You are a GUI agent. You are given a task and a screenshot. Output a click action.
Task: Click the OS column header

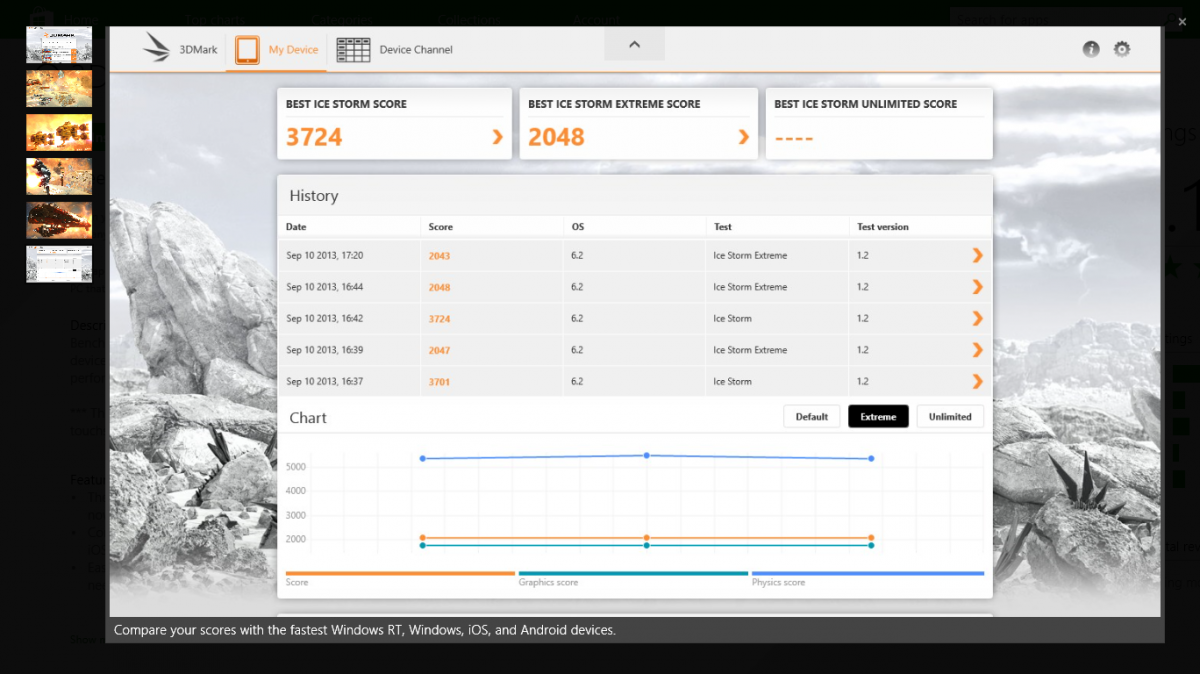coord(578,227)
